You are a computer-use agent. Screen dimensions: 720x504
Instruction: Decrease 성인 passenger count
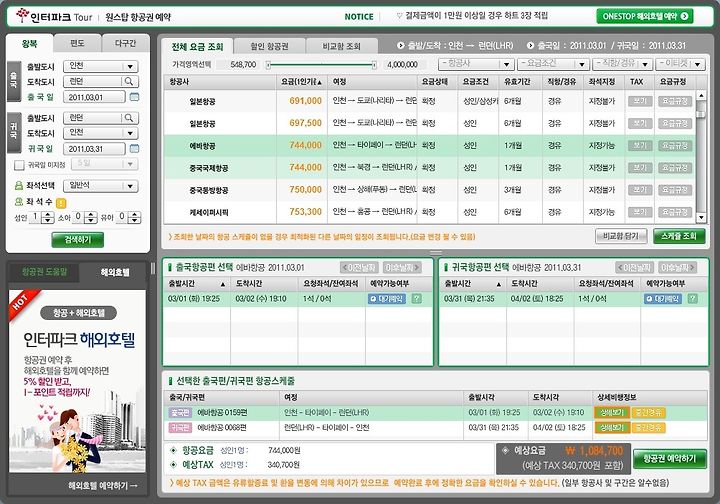click(x=48, y=220)
